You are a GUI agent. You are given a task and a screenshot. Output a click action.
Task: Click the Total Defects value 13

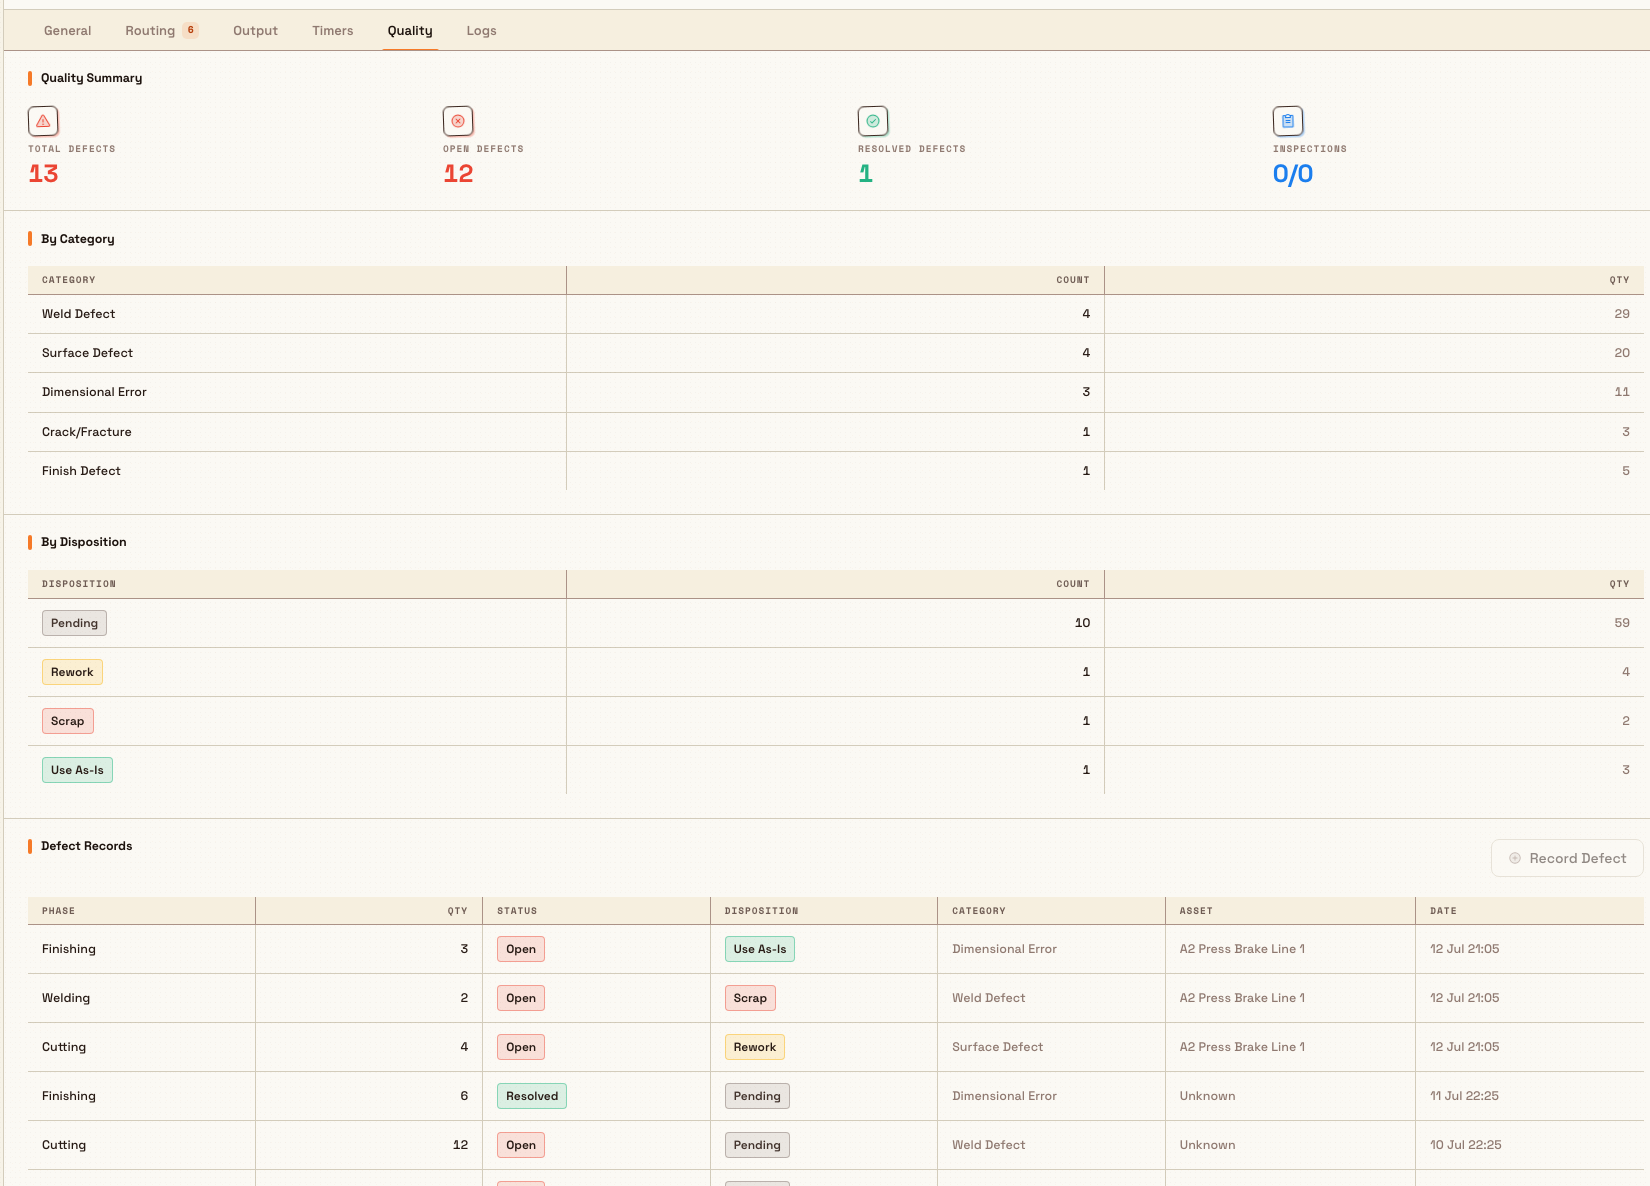point(43,174)
